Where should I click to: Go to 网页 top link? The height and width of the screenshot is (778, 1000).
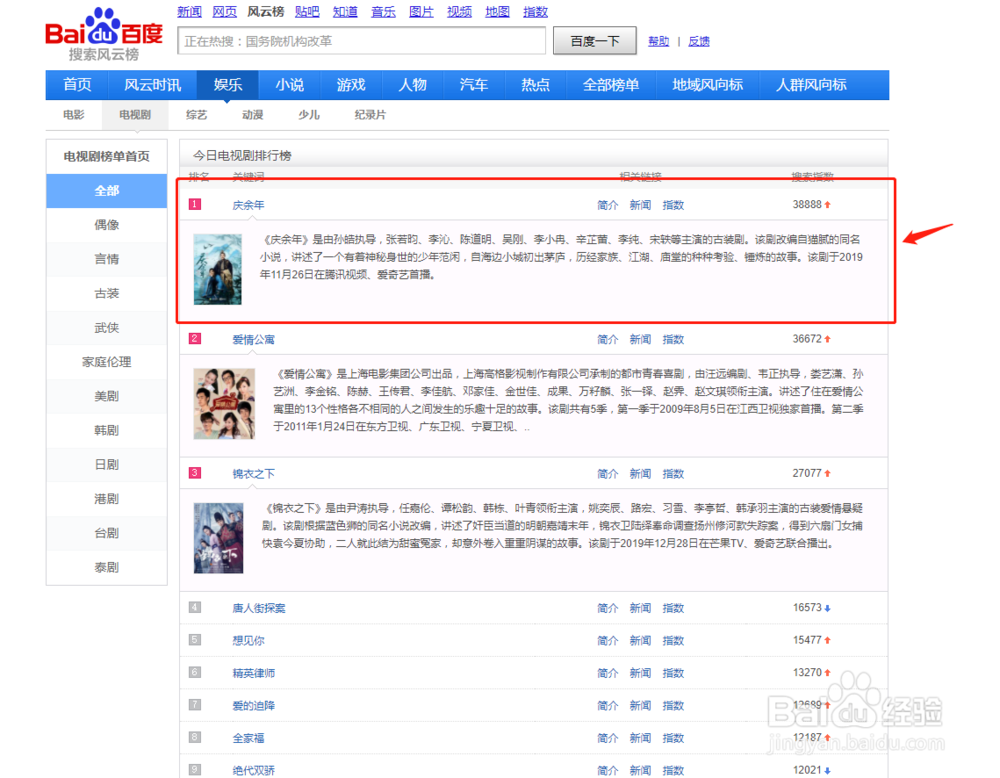224,11
